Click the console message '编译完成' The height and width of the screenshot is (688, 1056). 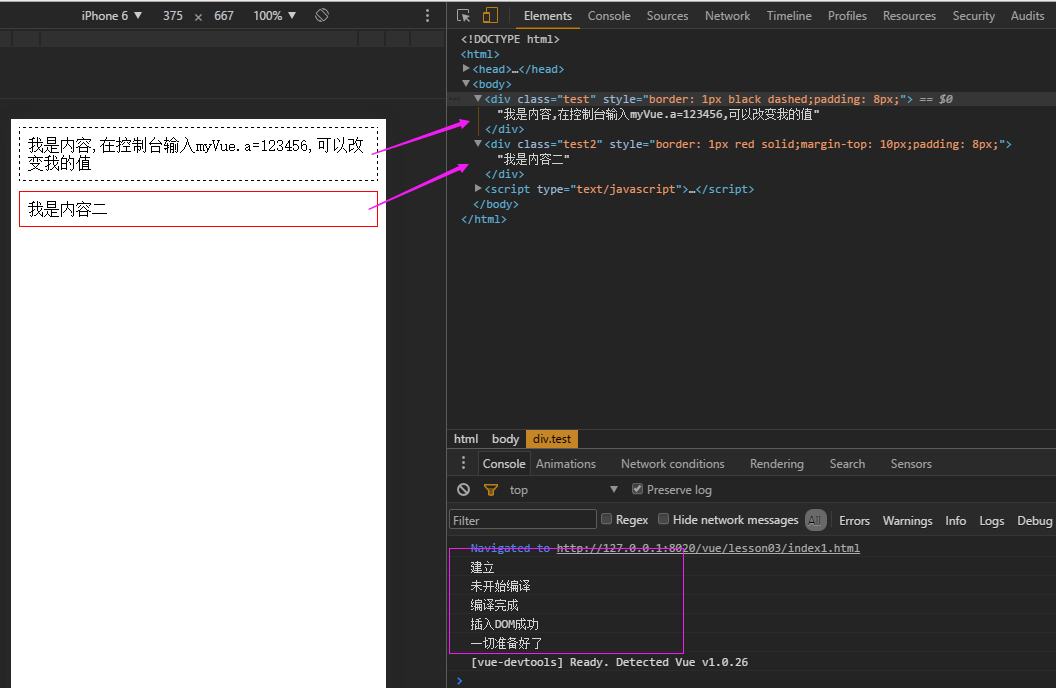click(x=494, y=605)
